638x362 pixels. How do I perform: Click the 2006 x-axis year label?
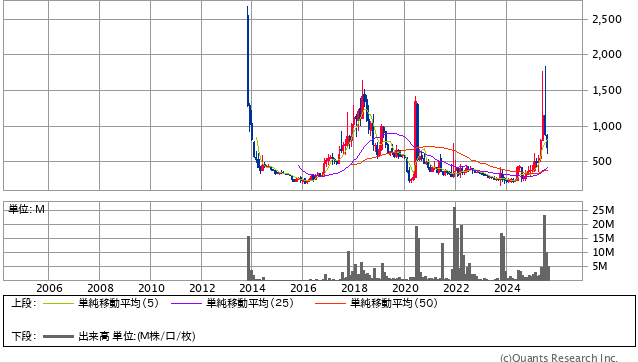pos(49,288)
